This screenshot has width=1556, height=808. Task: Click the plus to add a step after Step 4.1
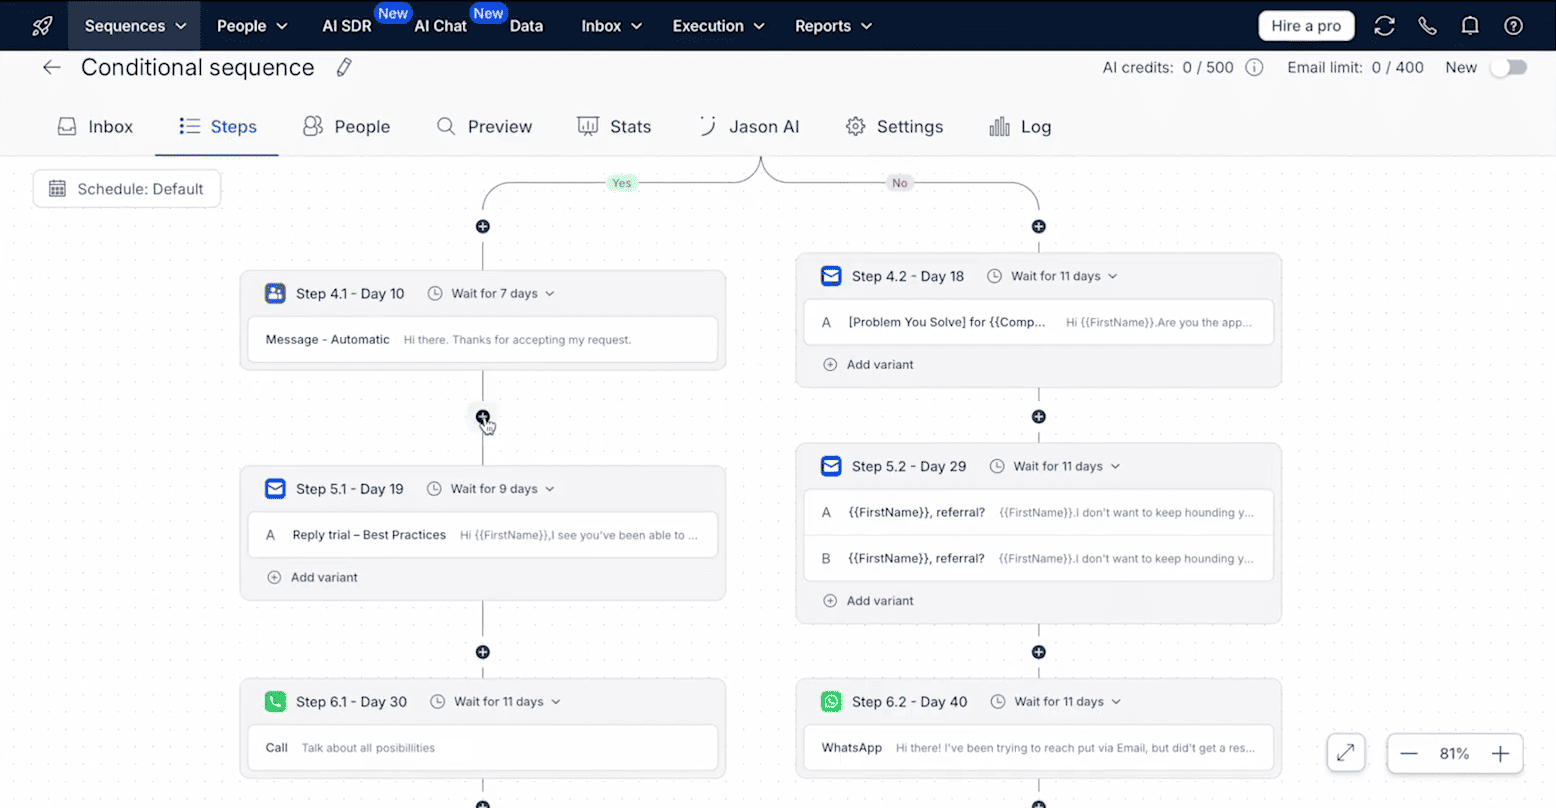[483, 416]
